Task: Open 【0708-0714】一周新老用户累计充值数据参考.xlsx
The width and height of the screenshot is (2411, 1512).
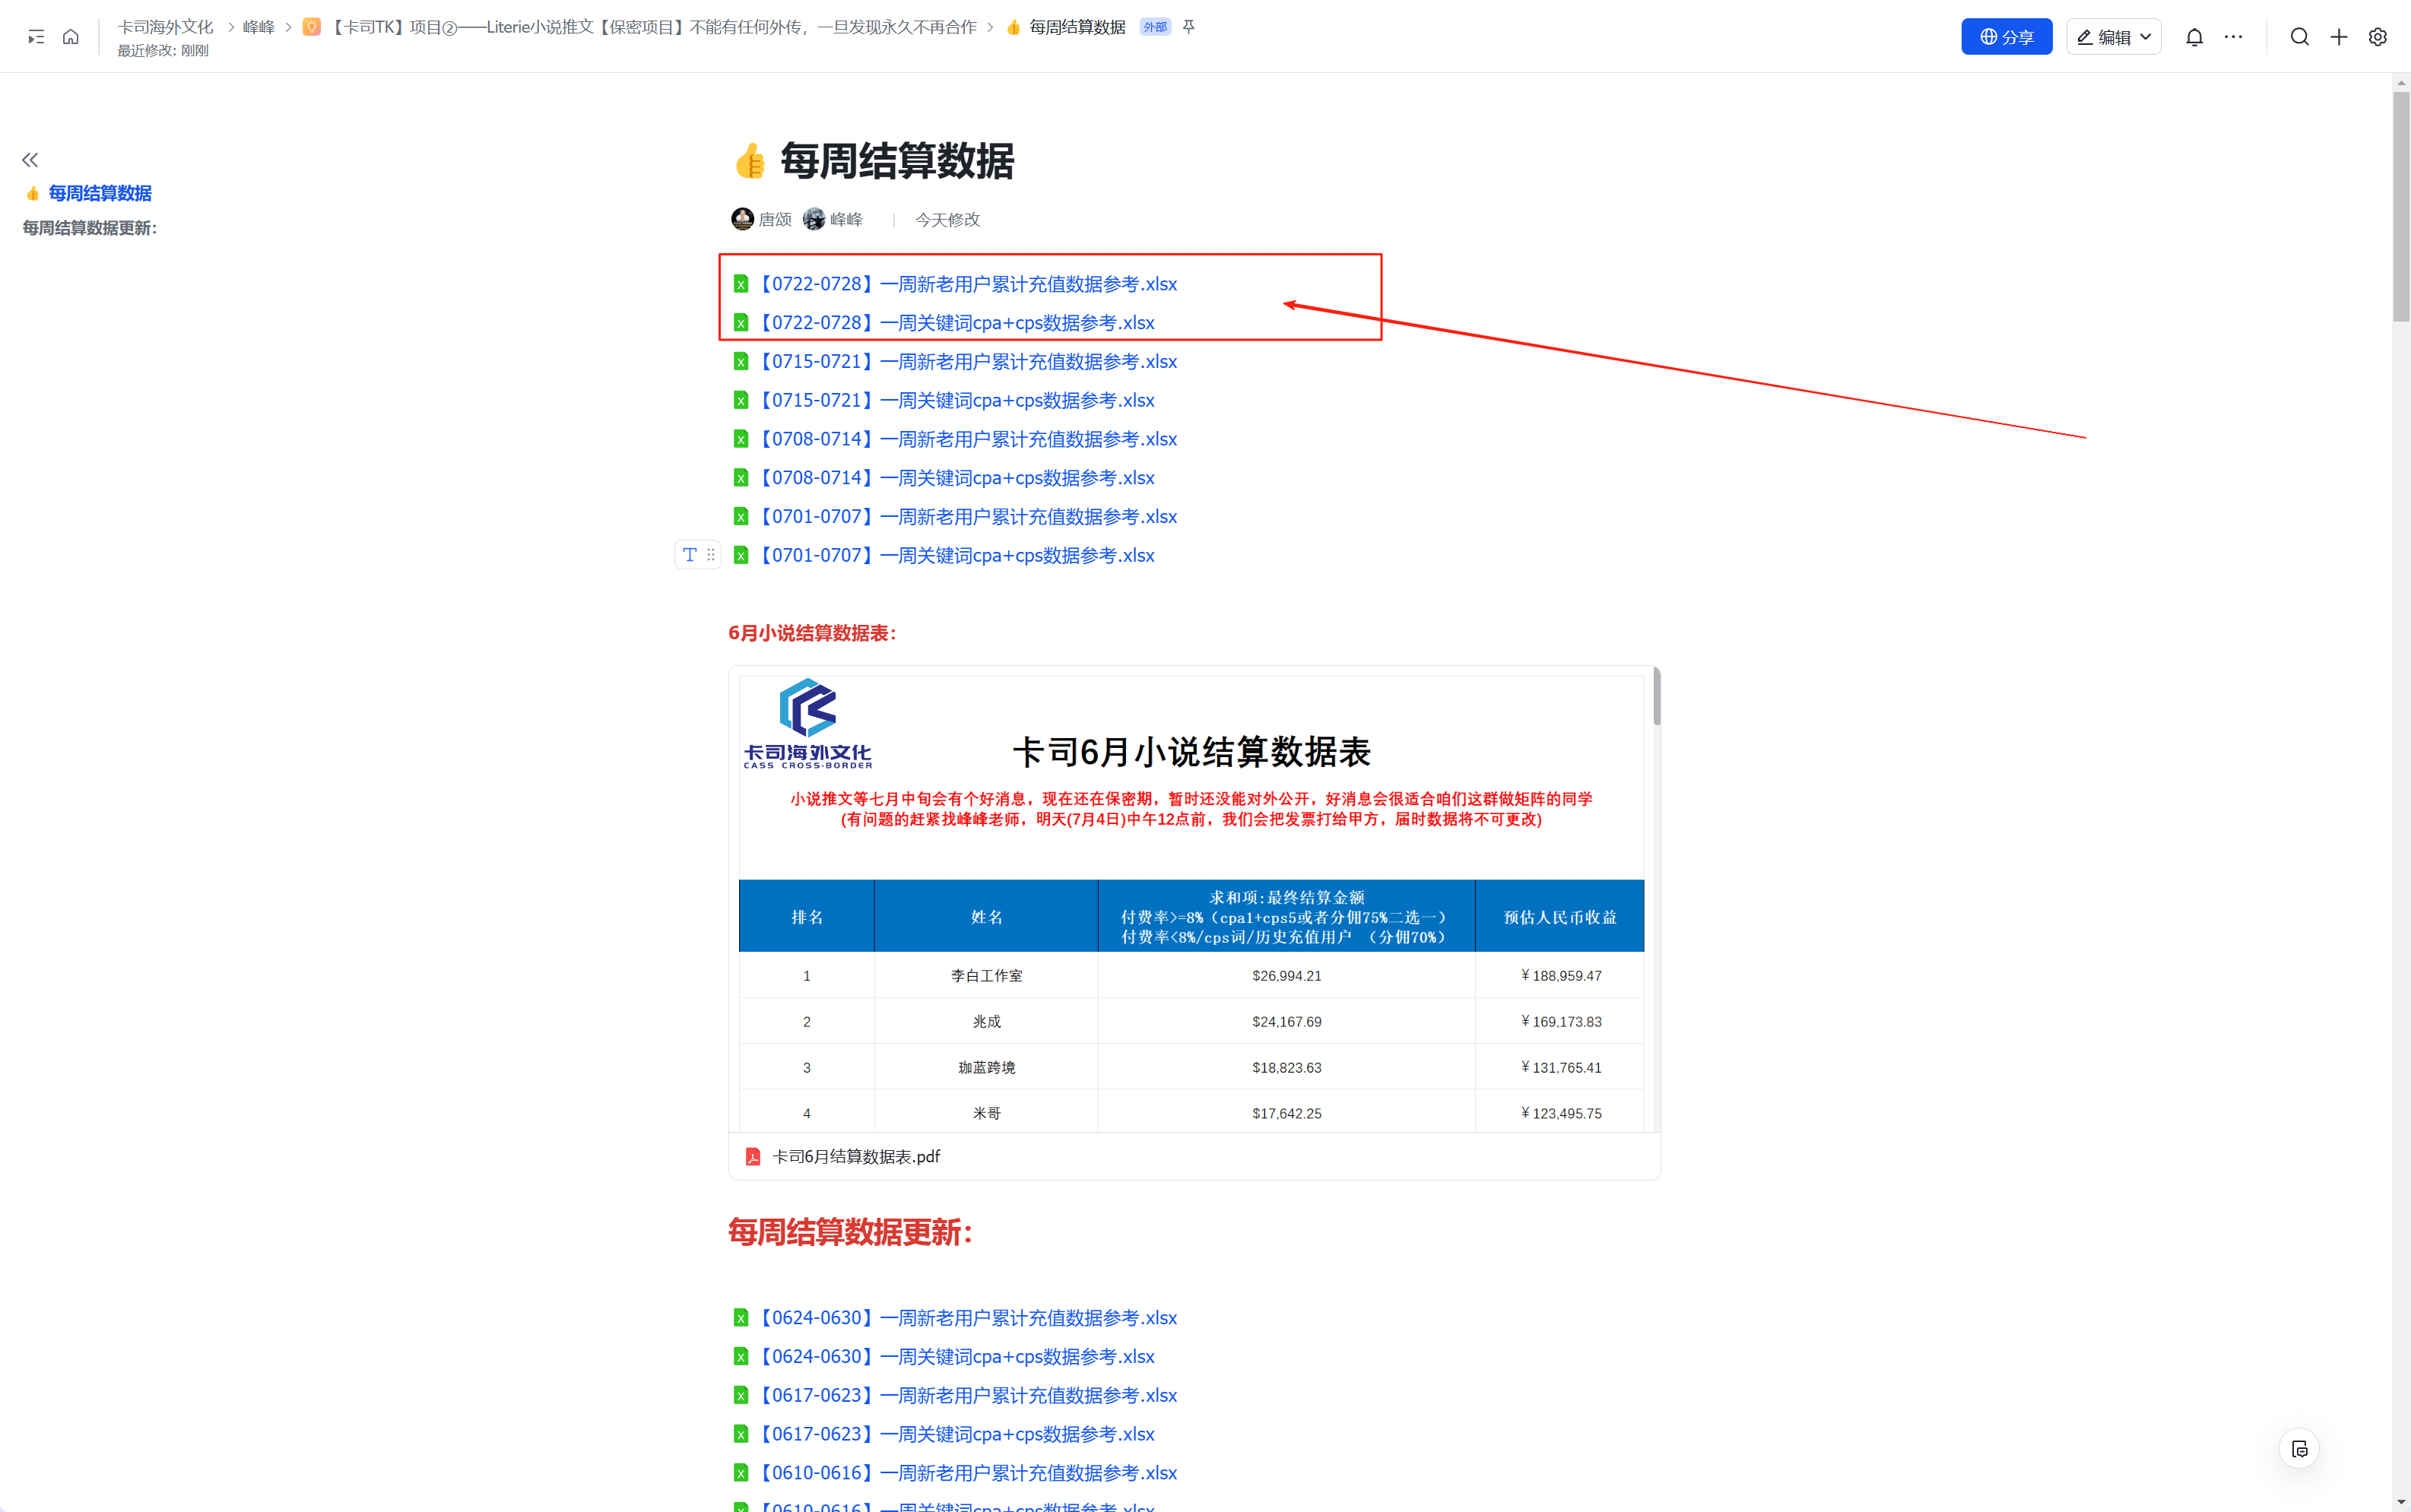Action: tap(966, 439)
